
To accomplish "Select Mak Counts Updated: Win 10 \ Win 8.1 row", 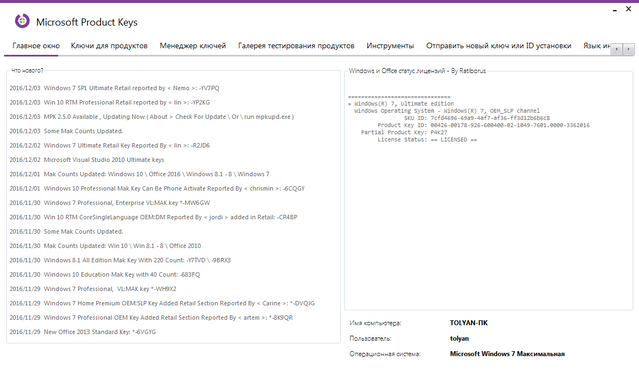I will pyautogui.click(x=105, y=246).
